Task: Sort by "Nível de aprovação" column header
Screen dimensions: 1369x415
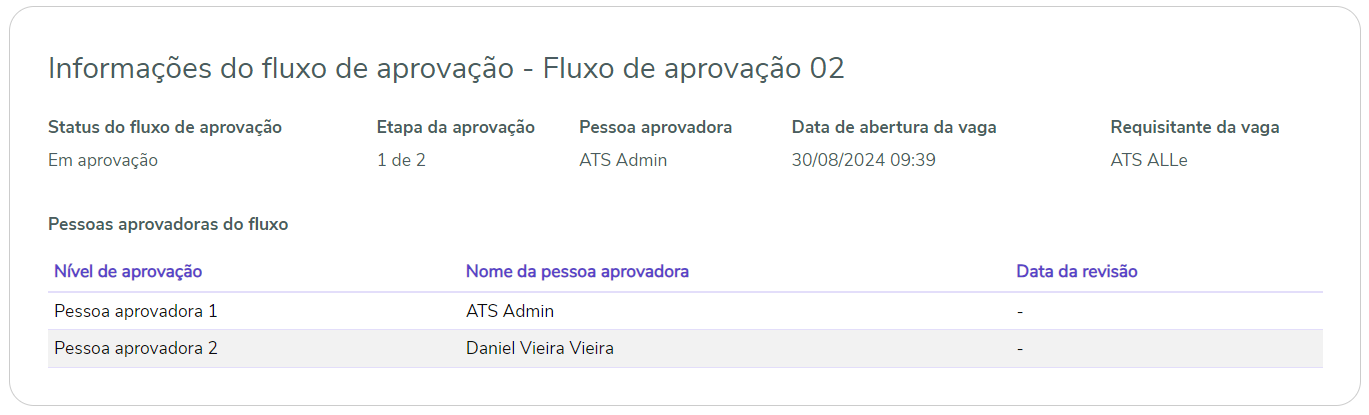Action: point(129,271)
